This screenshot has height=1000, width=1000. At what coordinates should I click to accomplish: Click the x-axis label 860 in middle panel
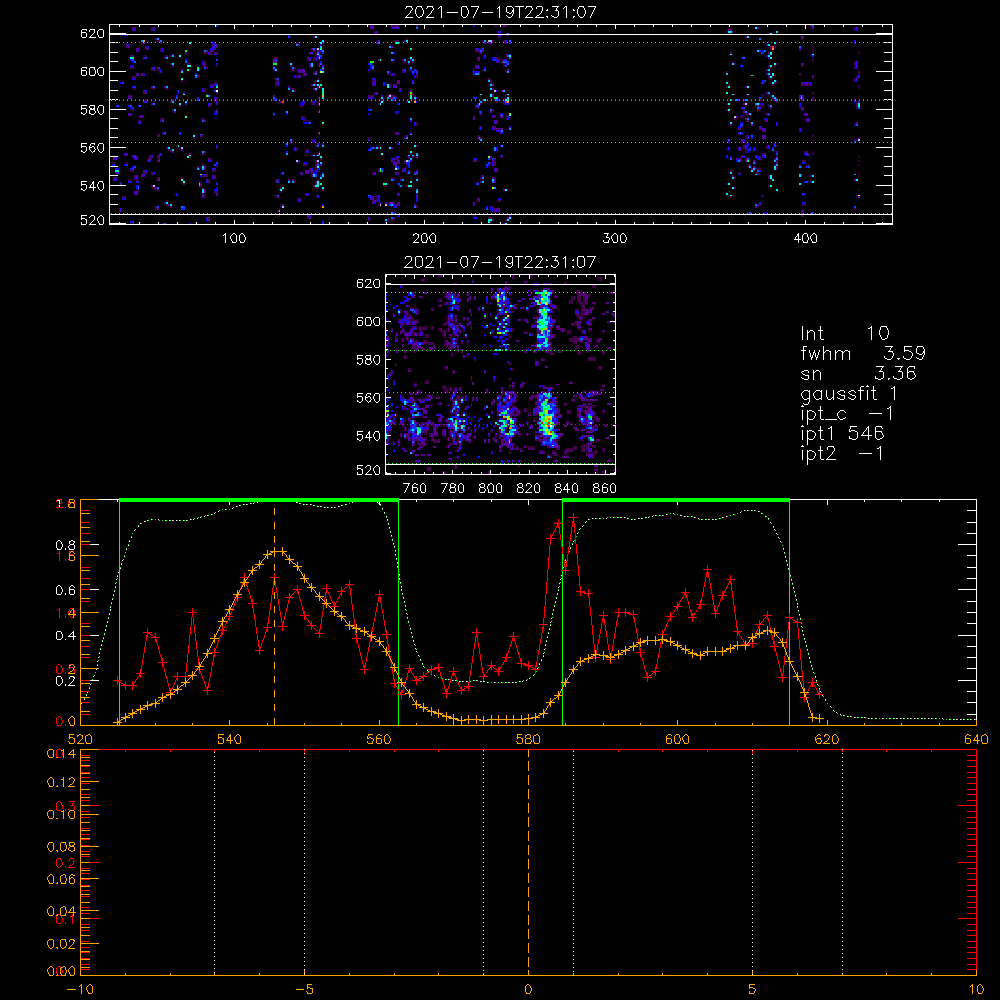coord(605,489)
